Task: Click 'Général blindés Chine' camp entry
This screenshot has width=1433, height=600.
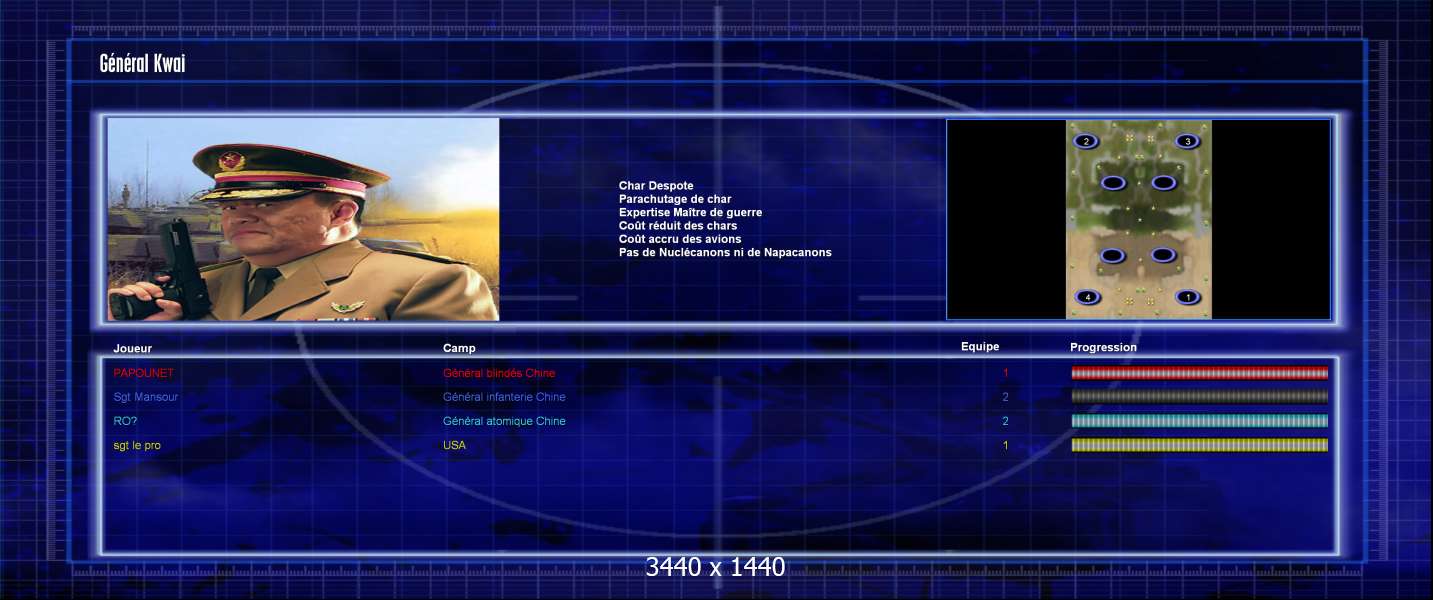Action: 499,373
